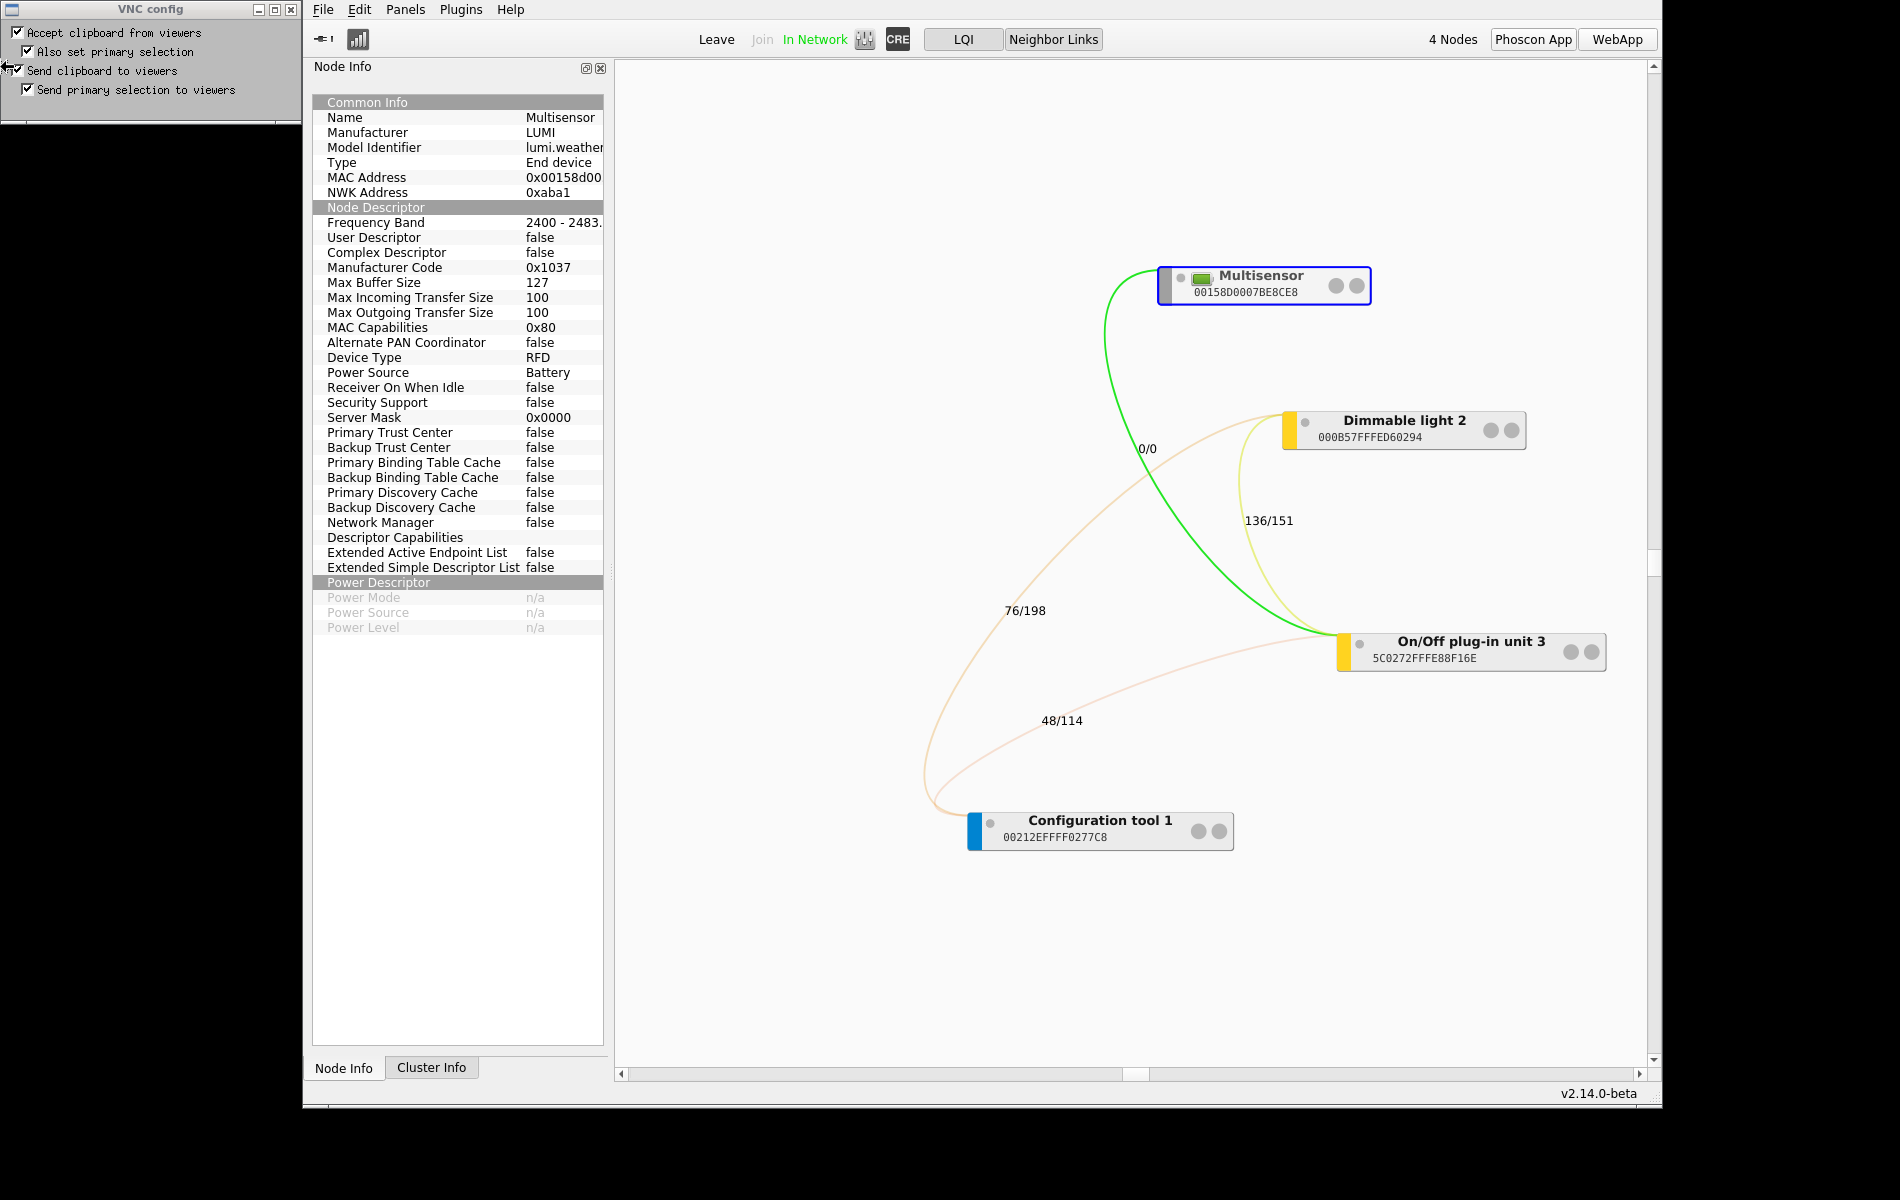This screenshot has height=1200, width=1900.
Task: Toggle the LQI display button
Action: click(x=963, y=40)
